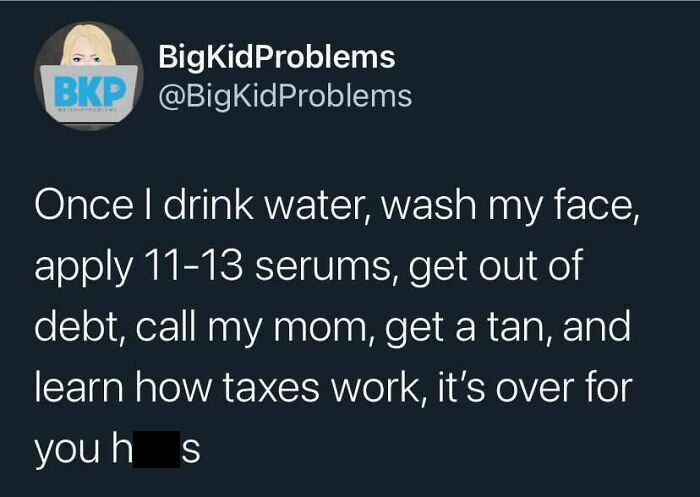
Task: Click the word "it's" in the tweet
Action: coord(461,387)
